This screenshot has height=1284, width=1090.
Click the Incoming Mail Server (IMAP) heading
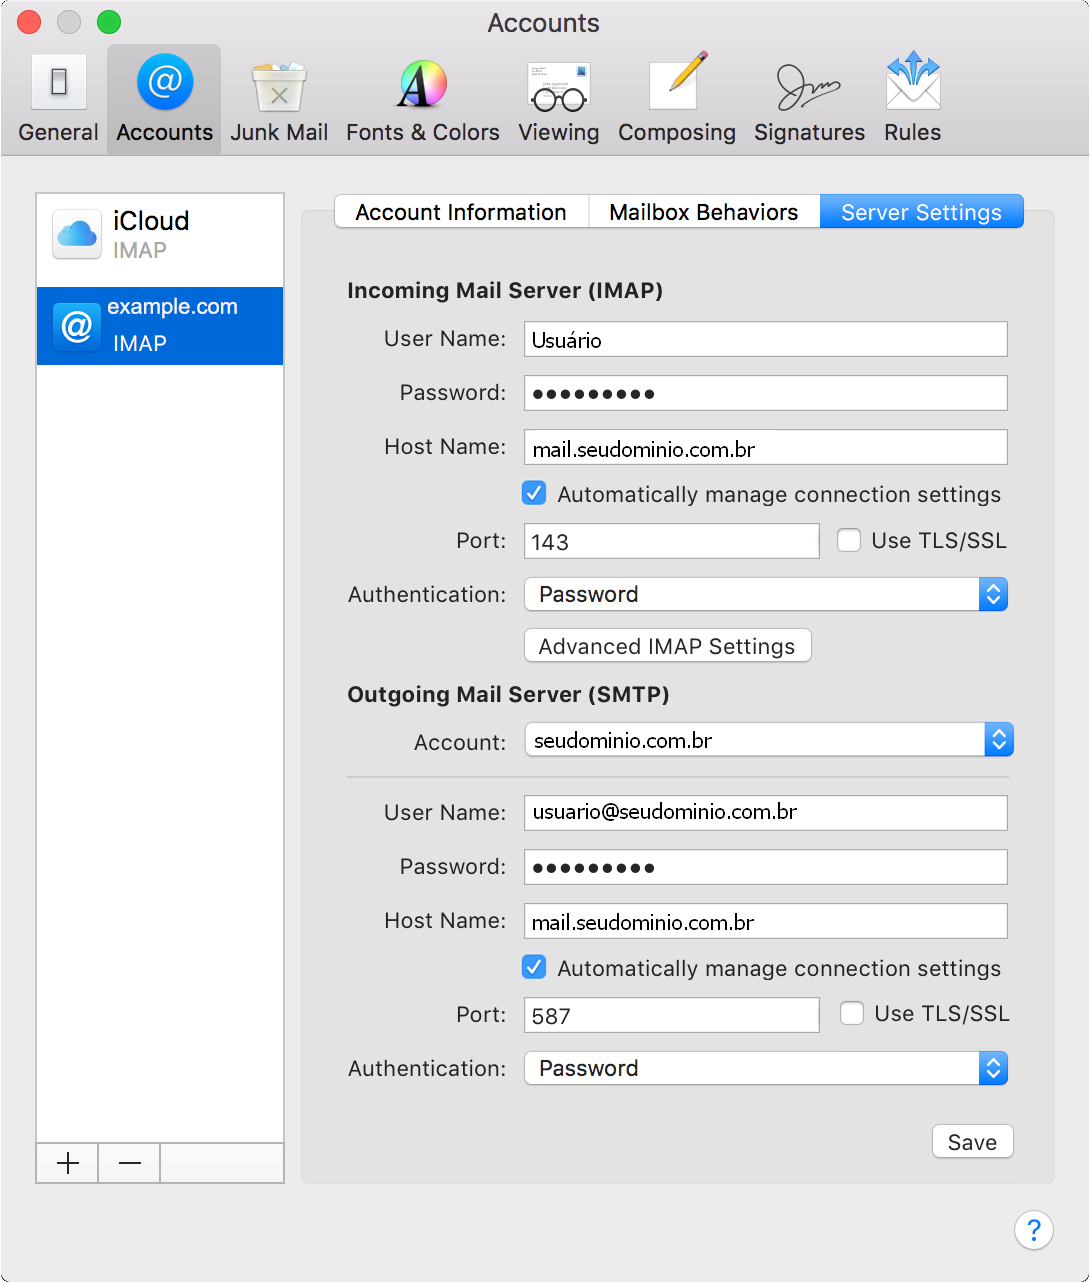(x=505, y=290)
